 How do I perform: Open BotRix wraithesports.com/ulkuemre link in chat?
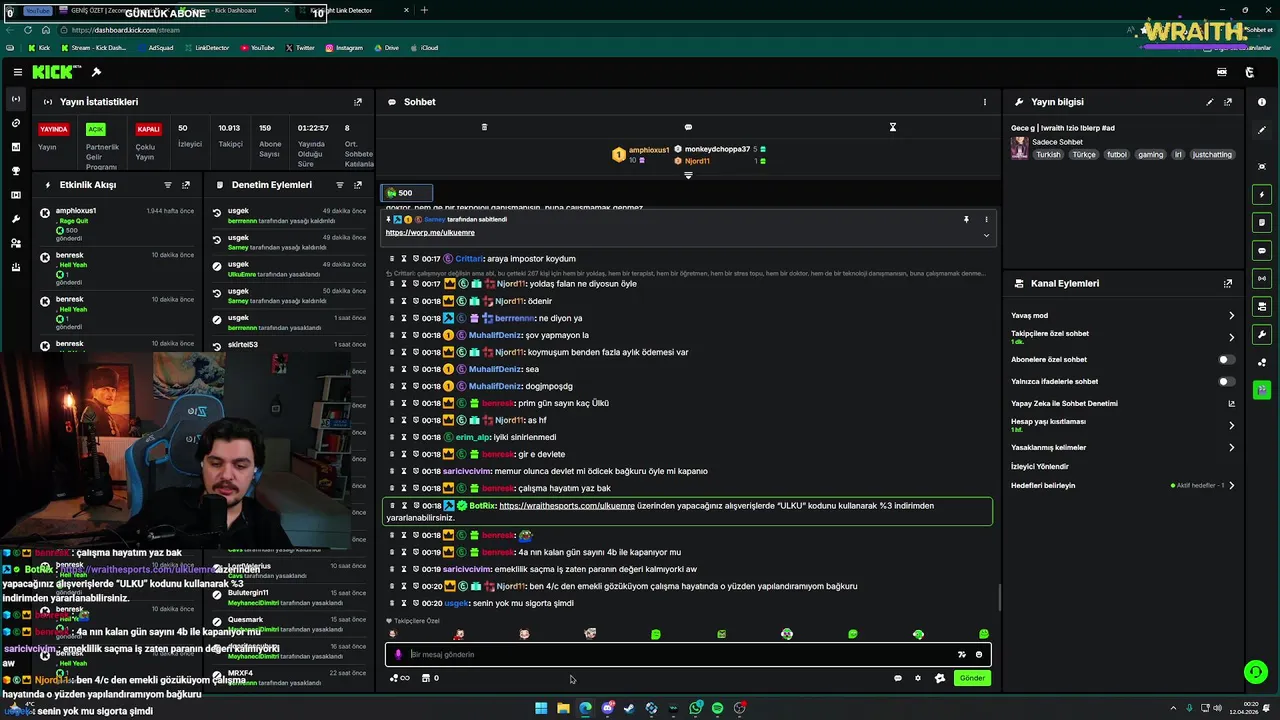tap(567, 506)
